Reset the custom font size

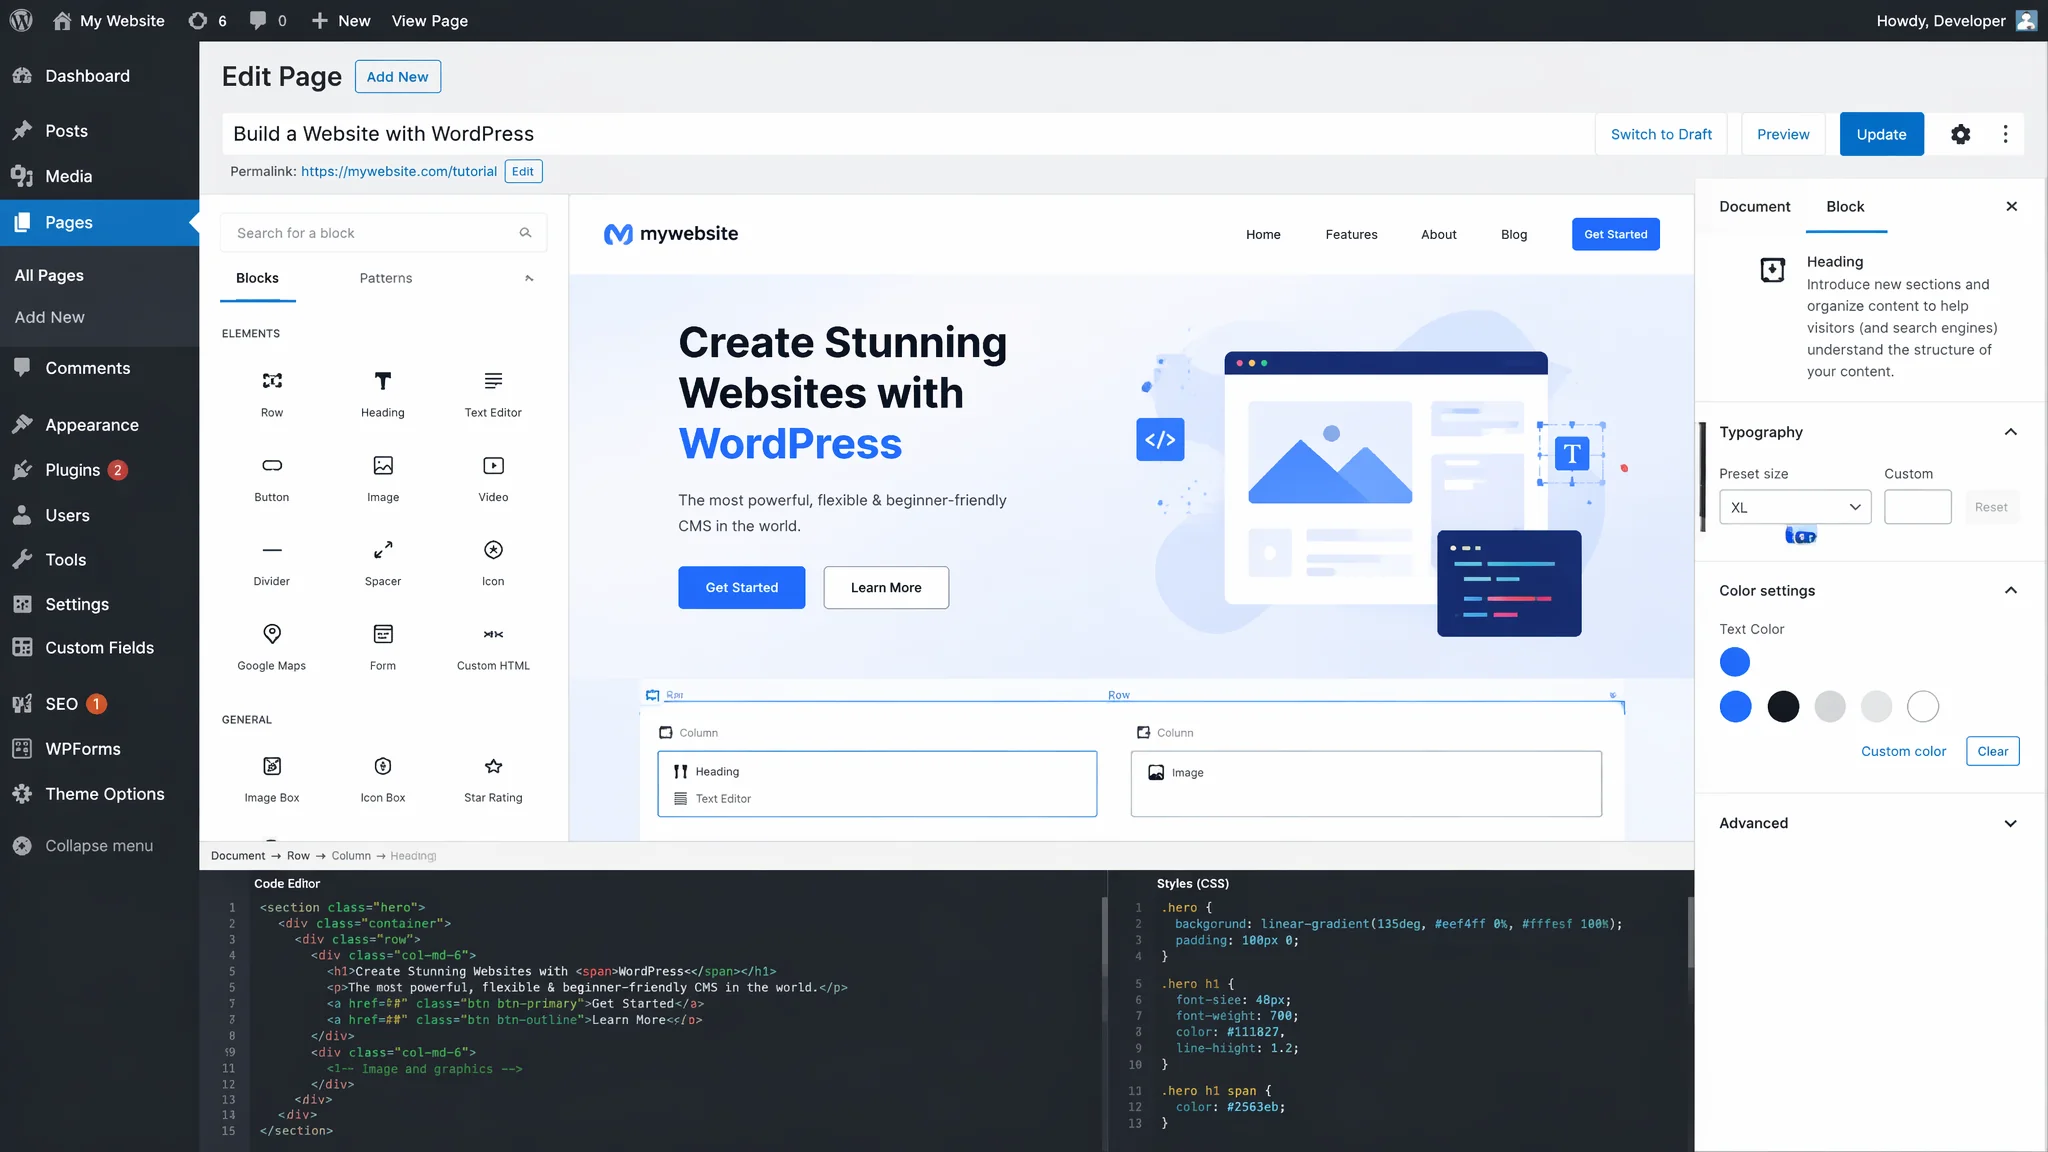[x=1991, y=507]
